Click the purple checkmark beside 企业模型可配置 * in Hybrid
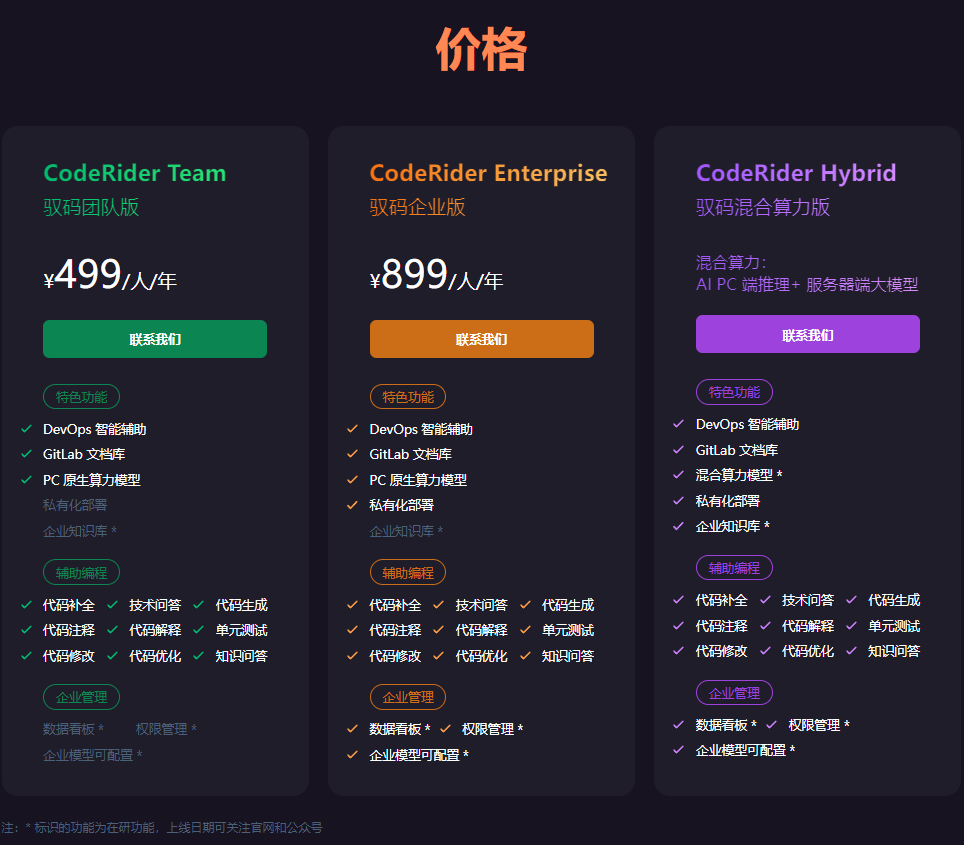 679,750
